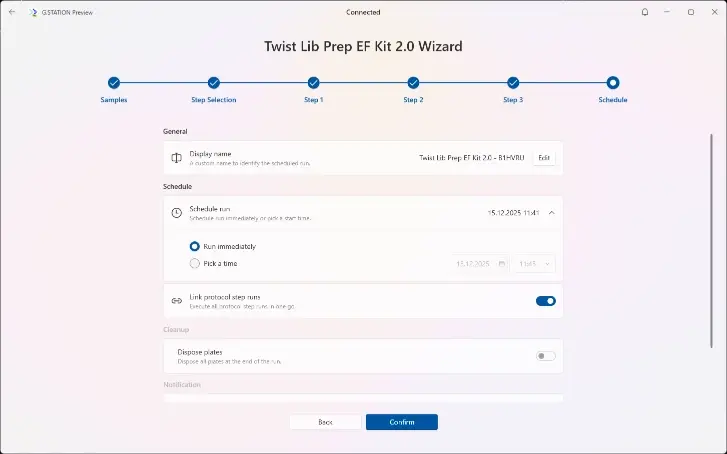The width and height of the screenshot is (727, 454).
Task: Toggle Link protocol step runs switch
Action: tap(546, 301)
